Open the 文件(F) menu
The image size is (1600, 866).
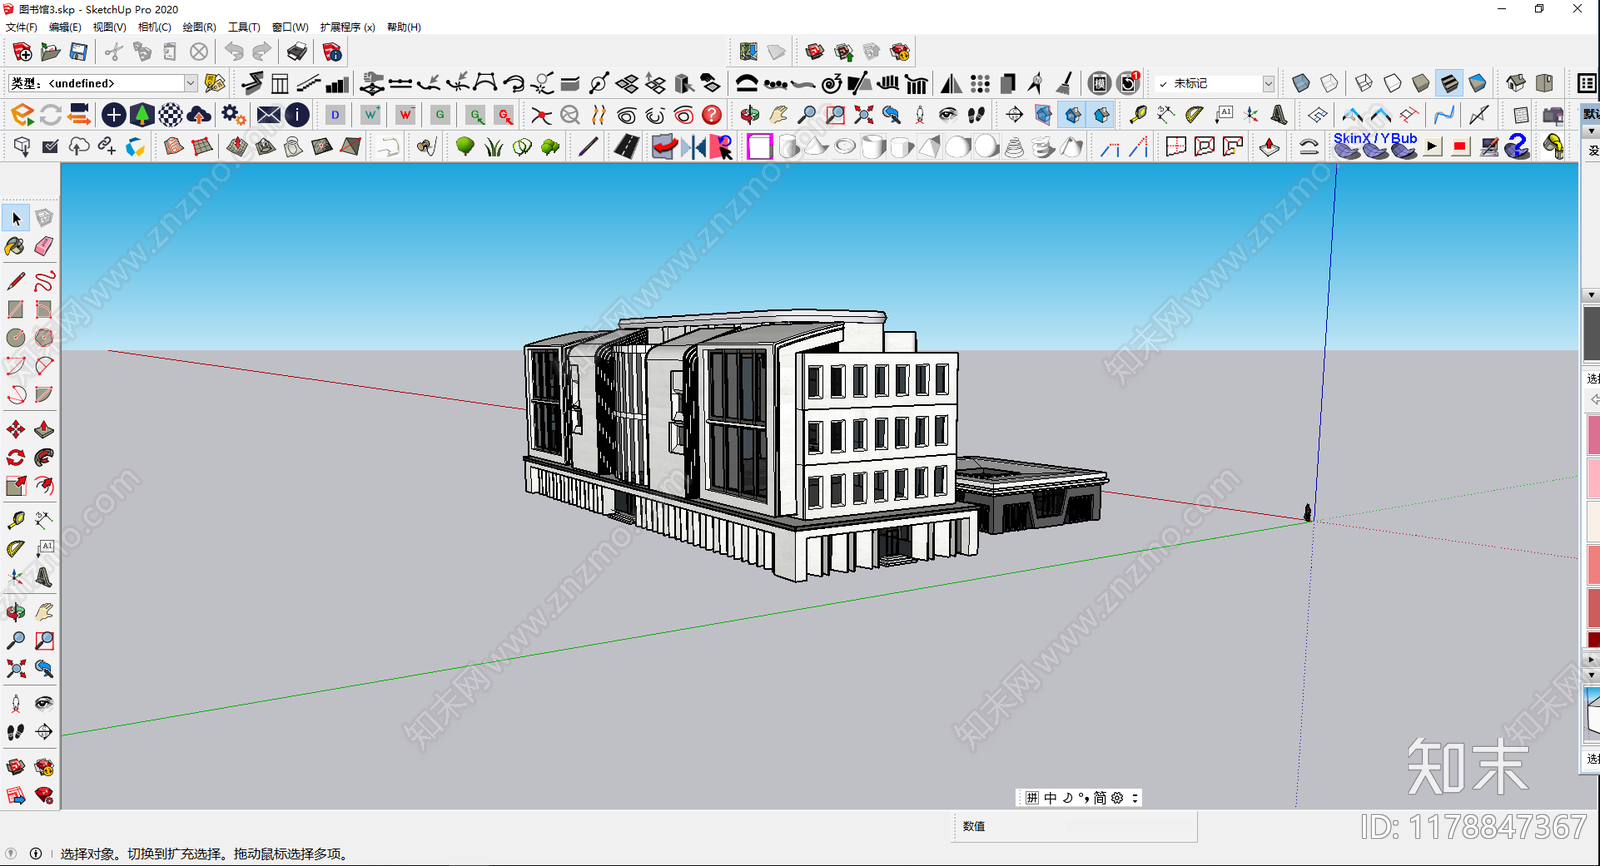[21, 27]
